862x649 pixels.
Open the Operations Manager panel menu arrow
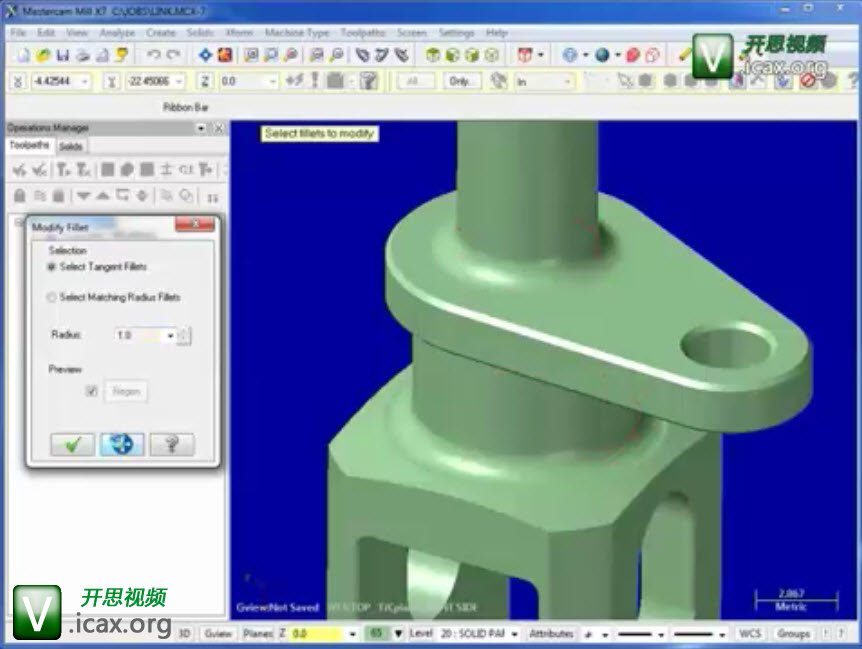point(201,128)
